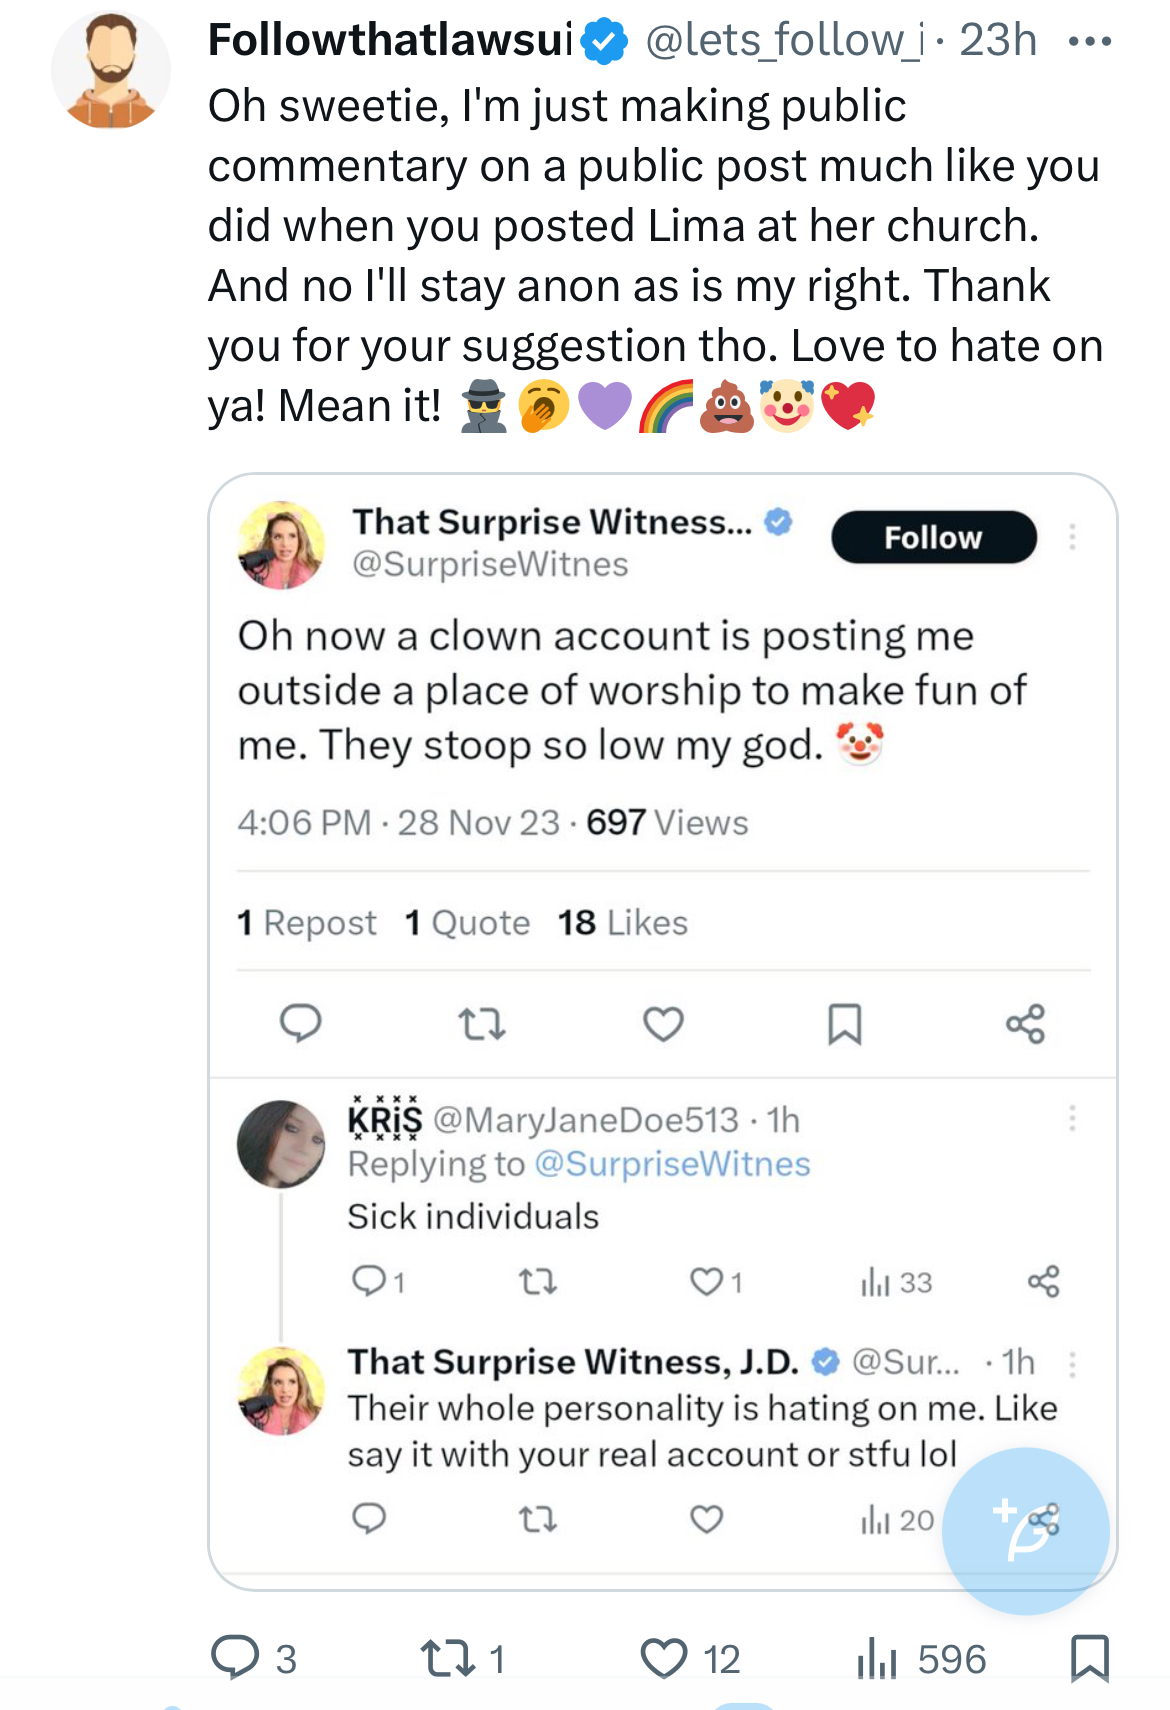Click the comment icon under KRIS's Sick individuals reply
The image size is (1170, 1710).
click(369, 1281)
